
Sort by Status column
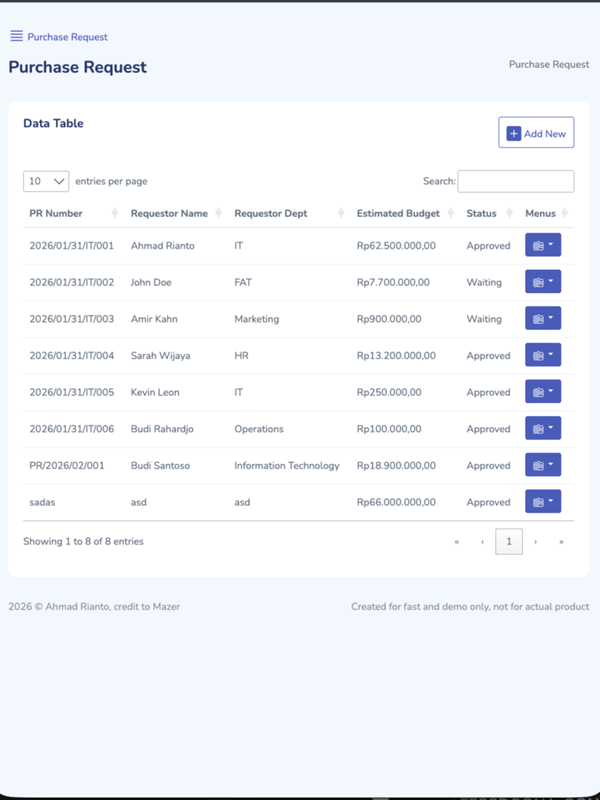click(489, 213)
